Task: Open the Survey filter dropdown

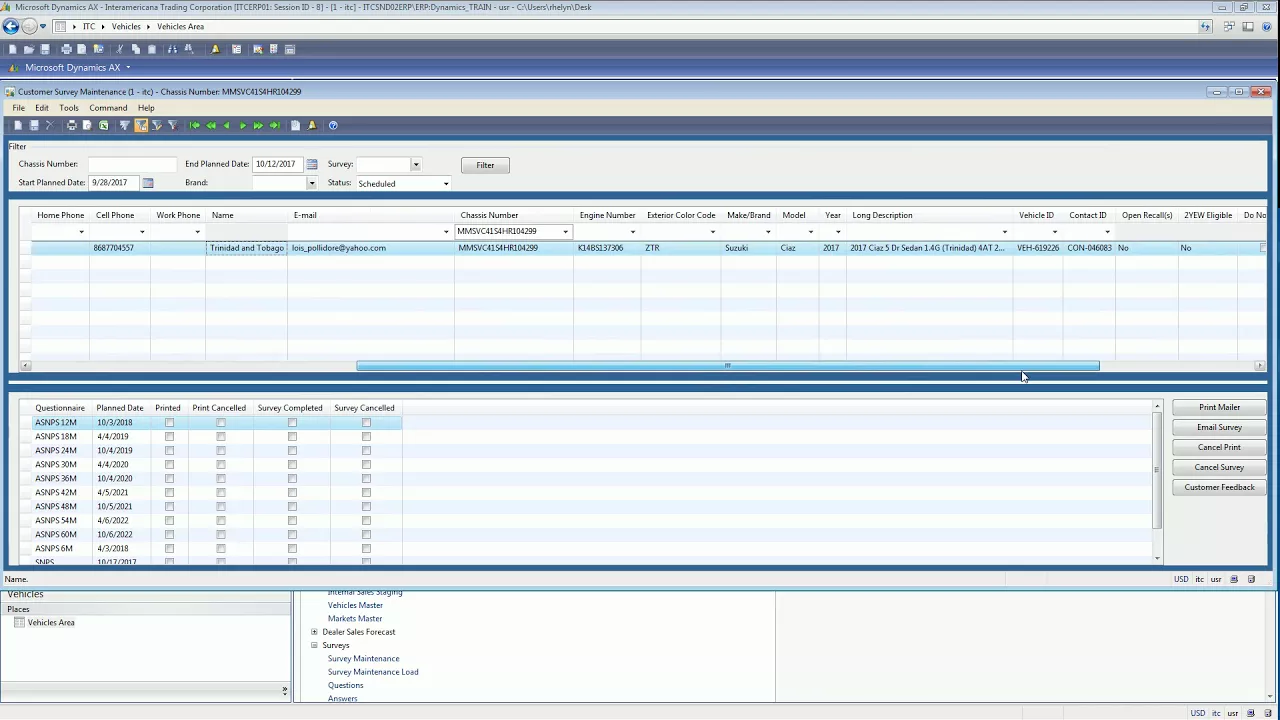Action: 416,164
